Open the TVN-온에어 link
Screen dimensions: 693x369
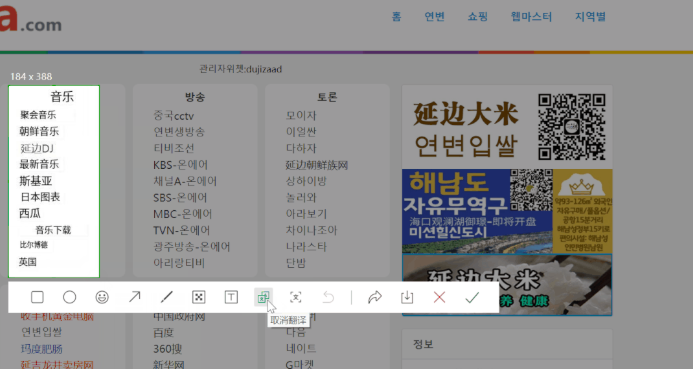pos(182,230)
